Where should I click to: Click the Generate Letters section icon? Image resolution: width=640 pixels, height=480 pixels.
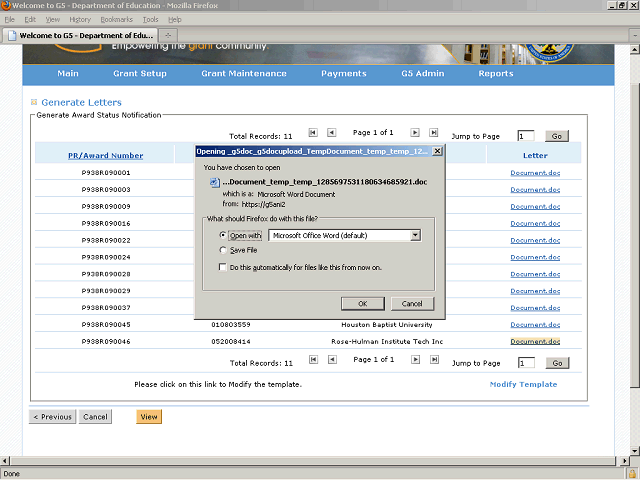34,102
